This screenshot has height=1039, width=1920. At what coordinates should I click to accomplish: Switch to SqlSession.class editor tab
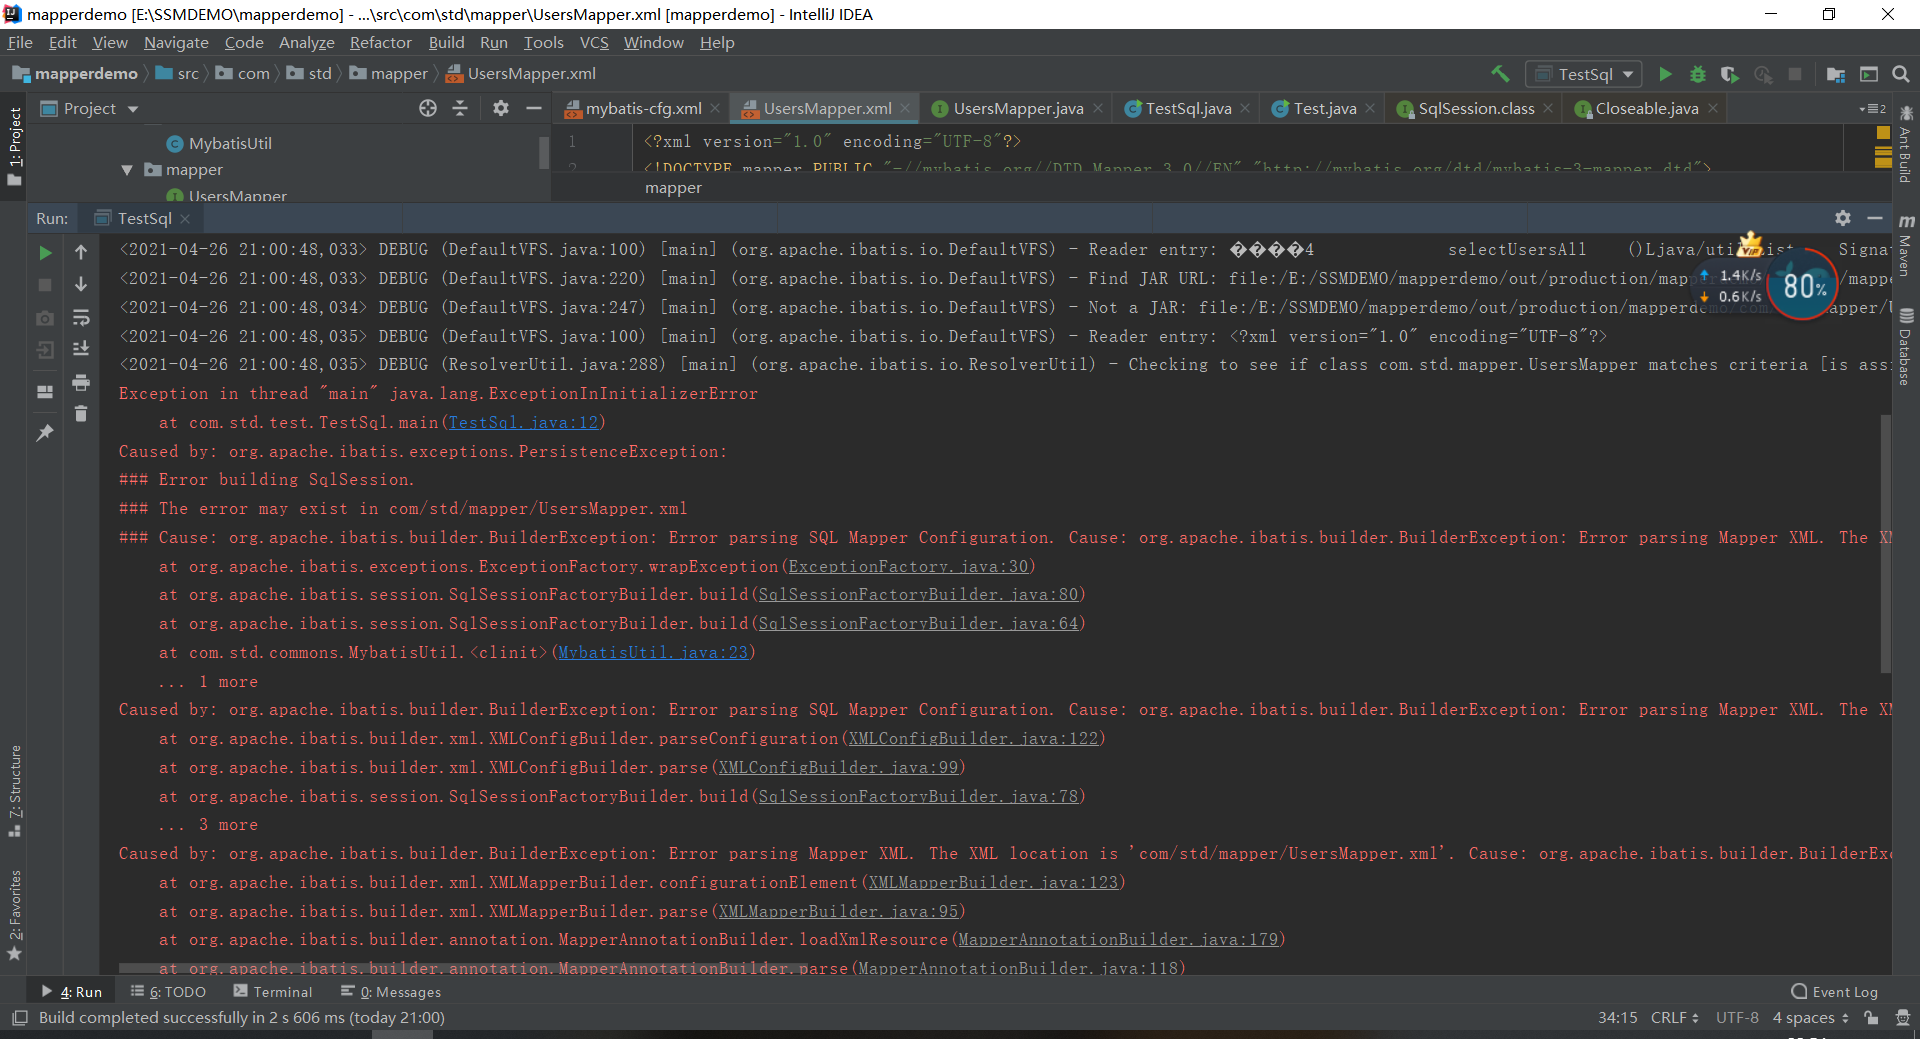pyautogui.click(x=1475, y=108)
